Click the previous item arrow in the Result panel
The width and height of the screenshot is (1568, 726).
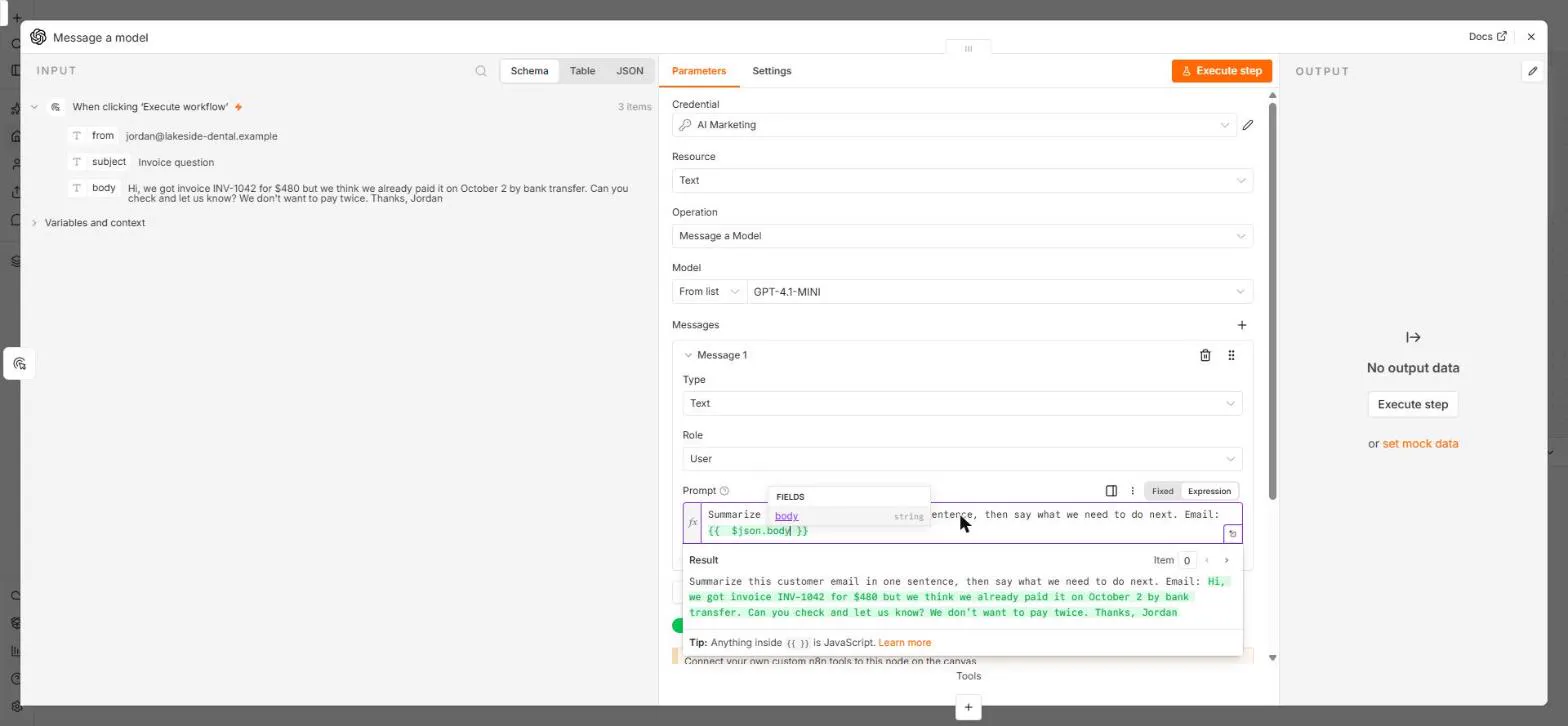click(x=1207, y=560)
